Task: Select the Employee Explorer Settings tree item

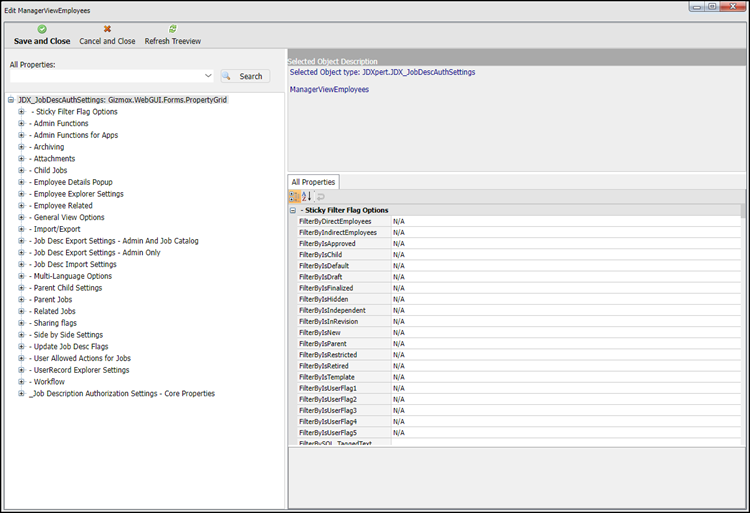Action: pos(78,194)
